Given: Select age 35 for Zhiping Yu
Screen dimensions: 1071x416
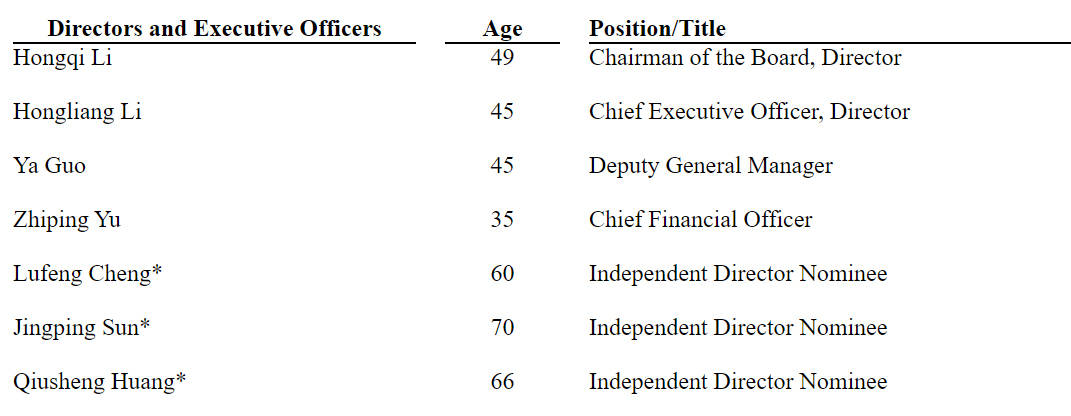Looking at the screenshot, I should pyautogui.click(x=502, y=220).
